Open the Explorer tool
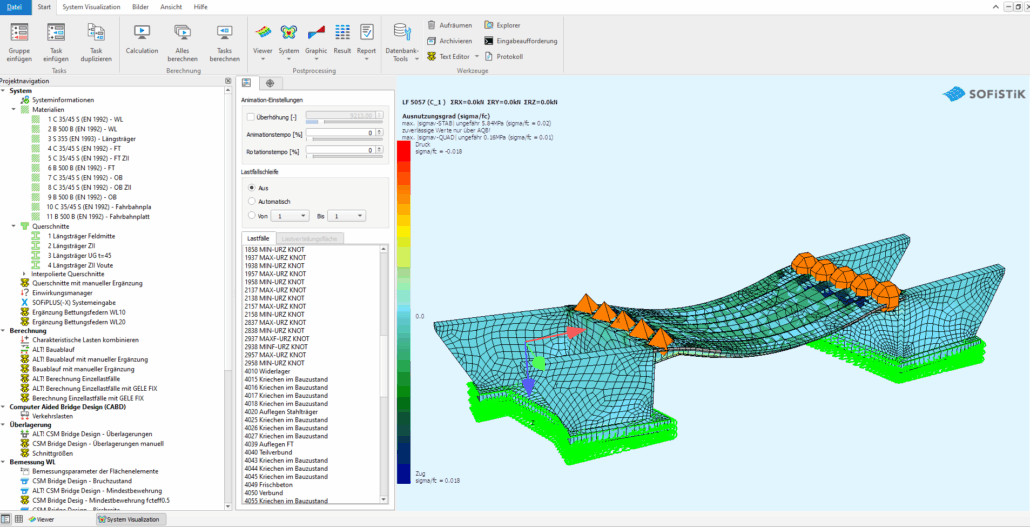The width and height of the screenshot is (1030, 527). pos(503,25)
